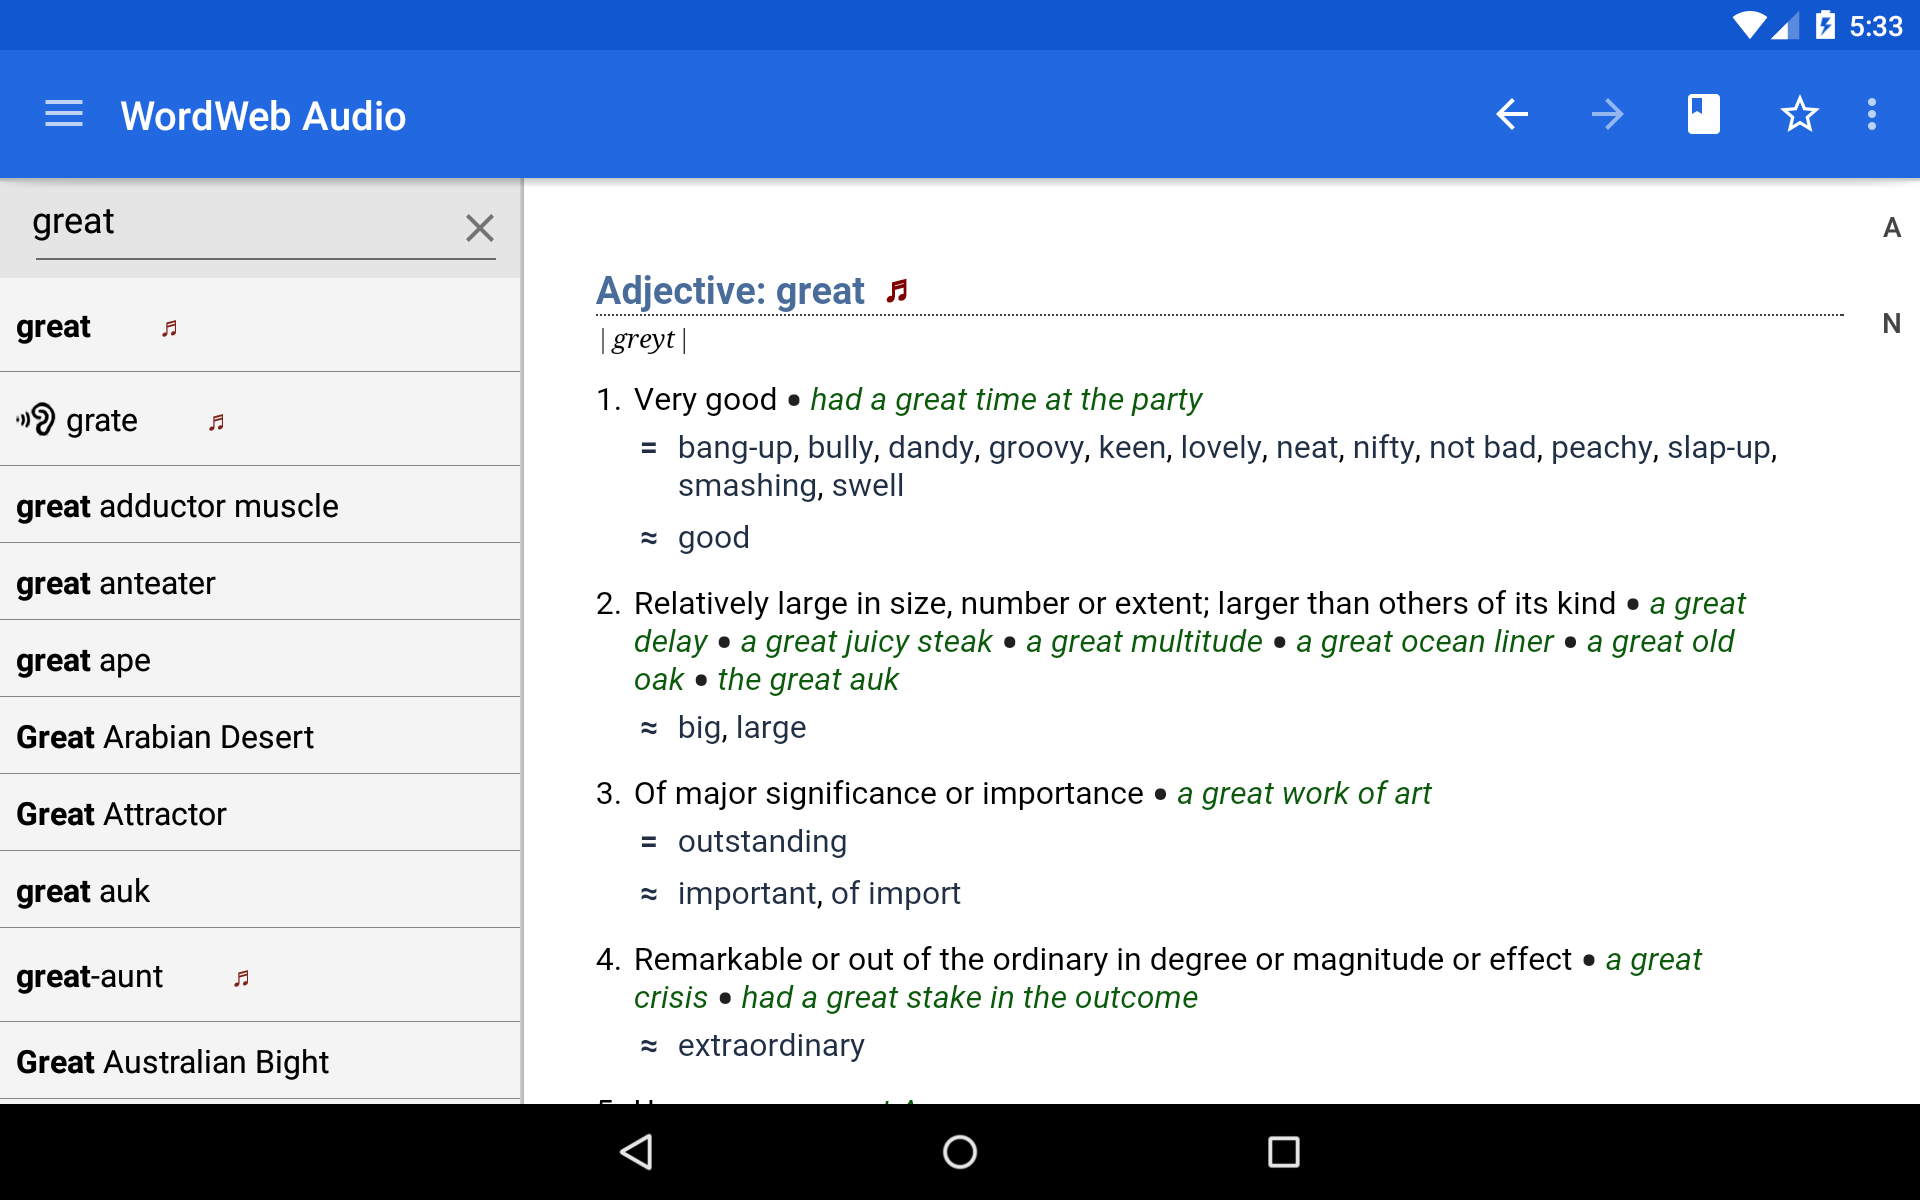
Task: Follow the synonym link bang-up
Action: point(736,448)
